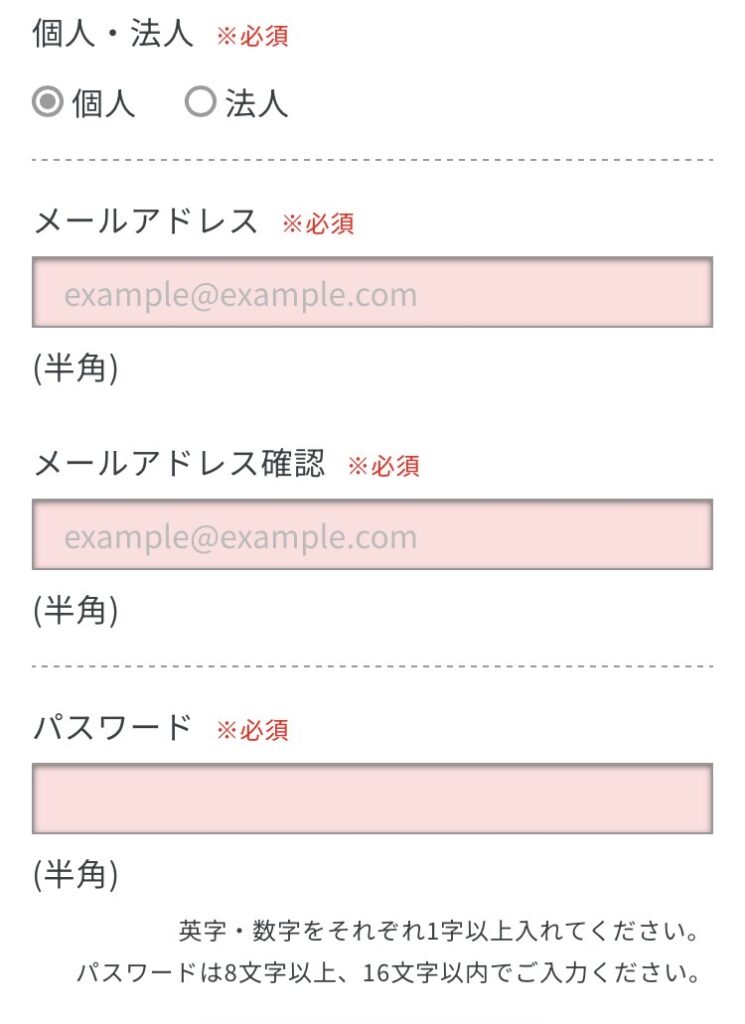This screenshot has width=745, height=1024.
Task: Focus the メールアドレス input field
Action: pos(372,292)
